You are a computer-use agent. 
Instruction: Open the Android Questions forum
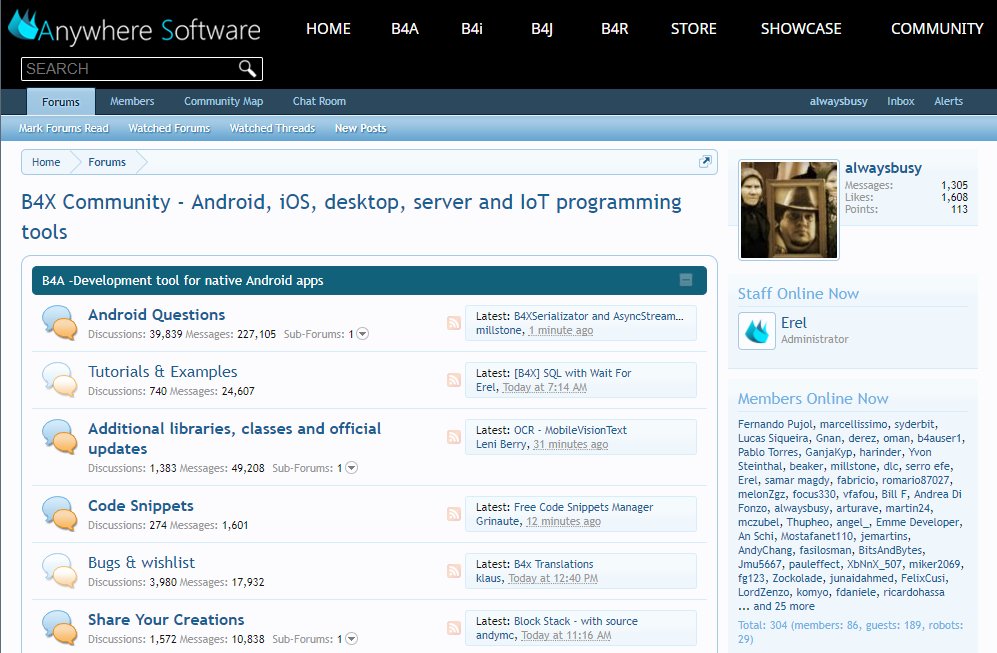[x=156, y=315]
